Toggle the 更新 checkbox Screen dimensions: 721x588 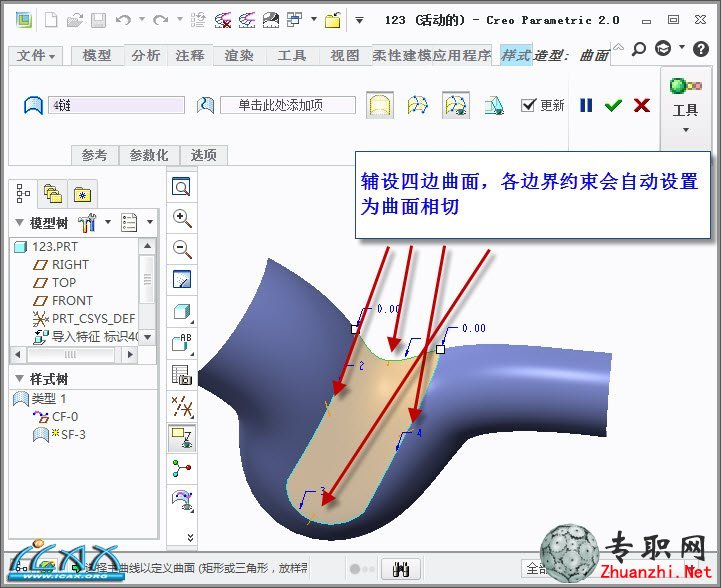[528, 105]
